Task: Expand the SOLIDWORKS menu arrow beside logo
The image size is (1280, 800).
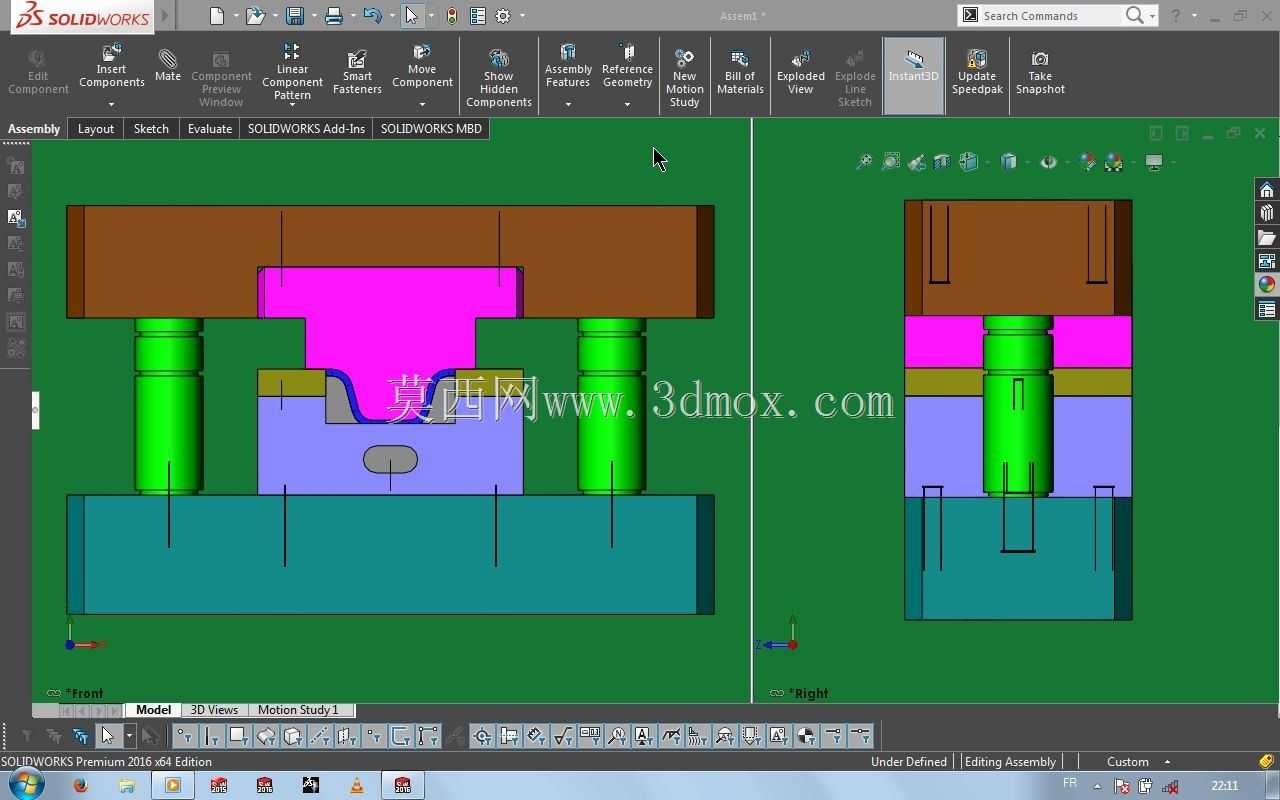Action: coord(165,15)
